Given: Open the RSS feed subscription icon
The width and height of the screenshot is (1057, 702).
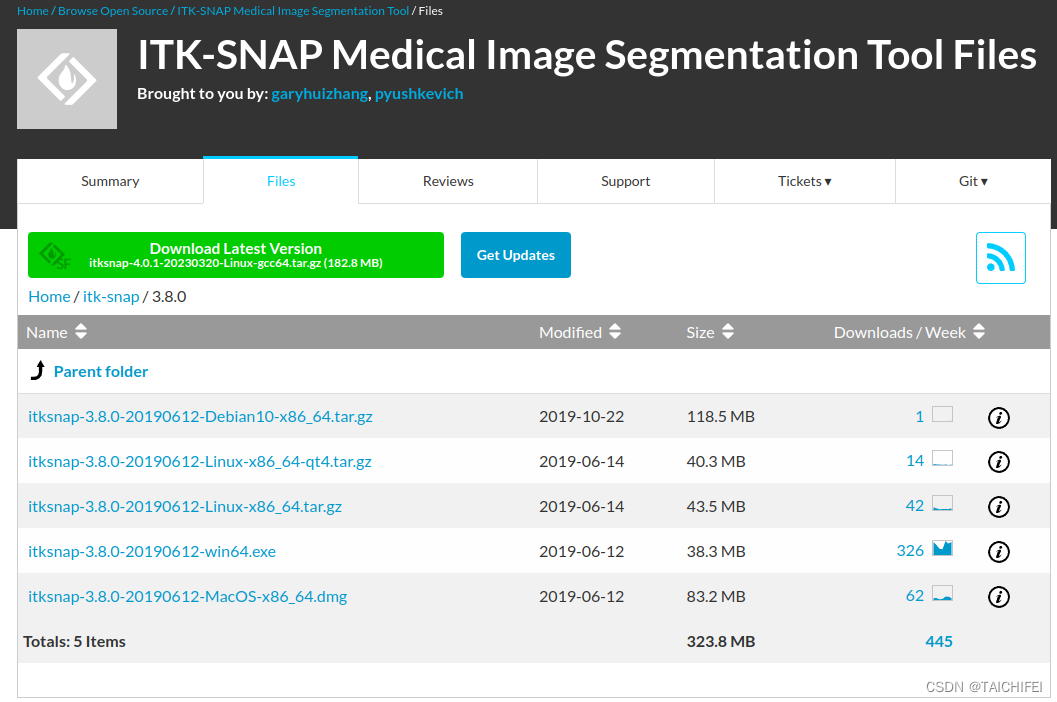Looking at the screenshot, I should (x=1000, y=257).
